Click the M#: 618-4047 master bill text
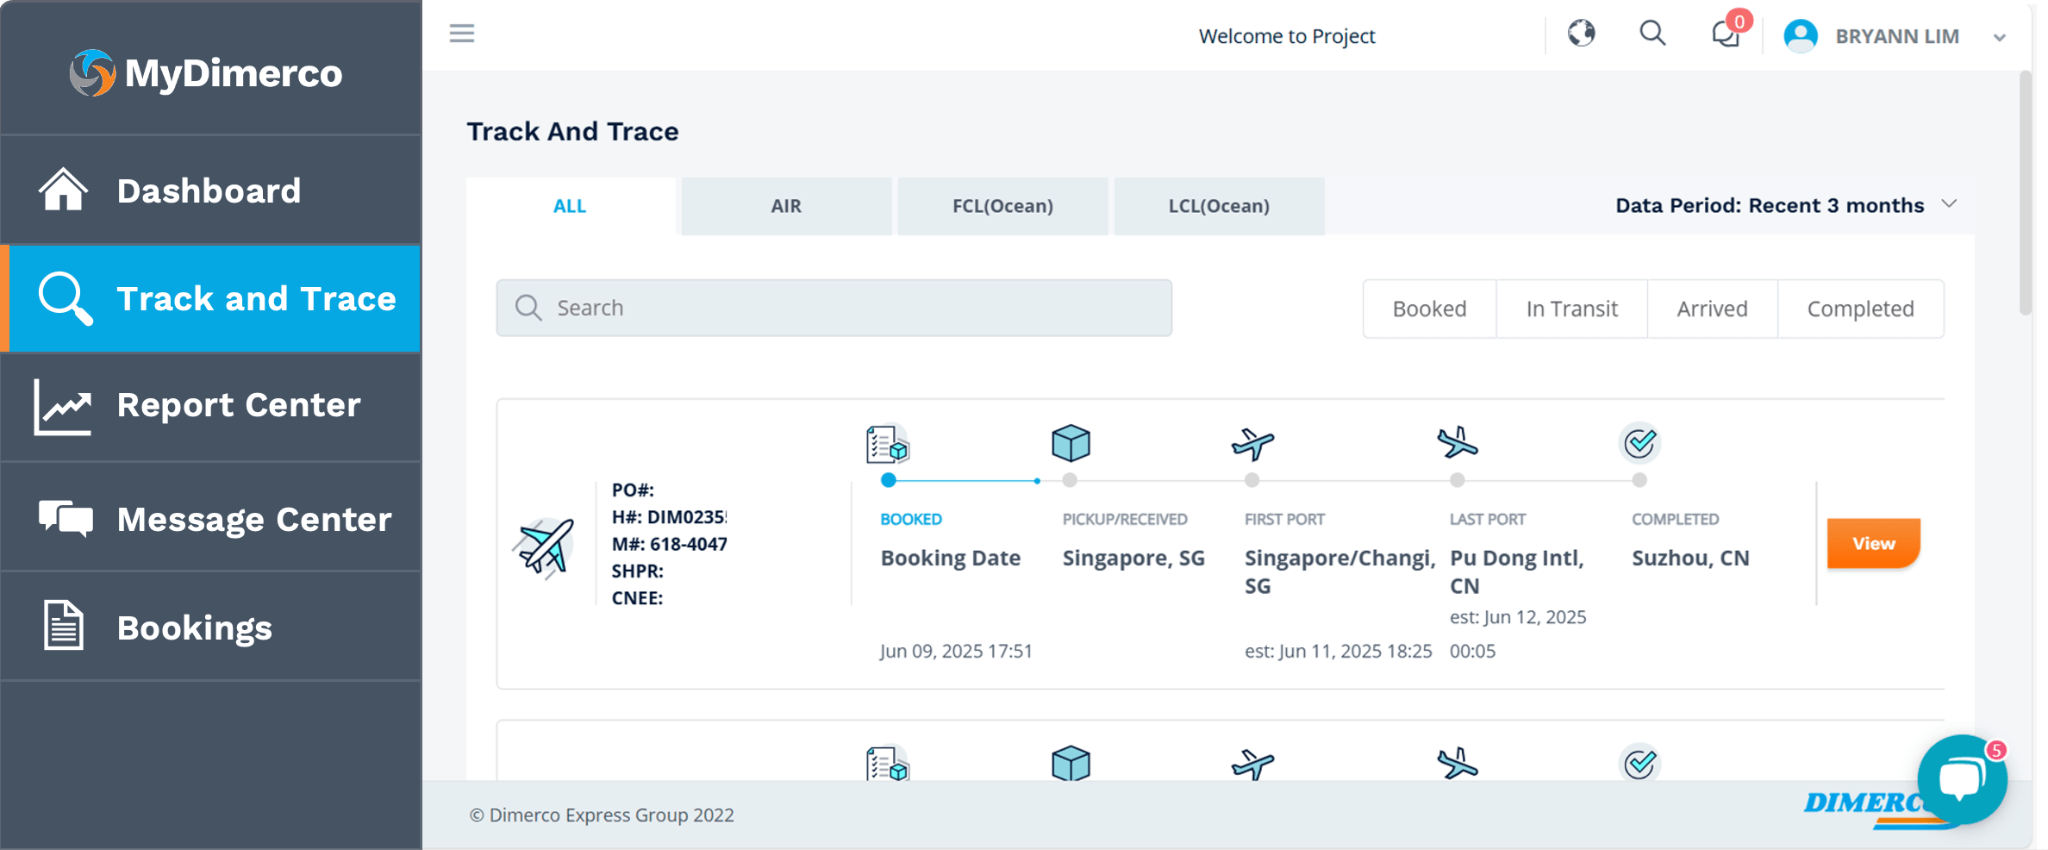This screenshot has height=850, width=2048. click(669, 544)
